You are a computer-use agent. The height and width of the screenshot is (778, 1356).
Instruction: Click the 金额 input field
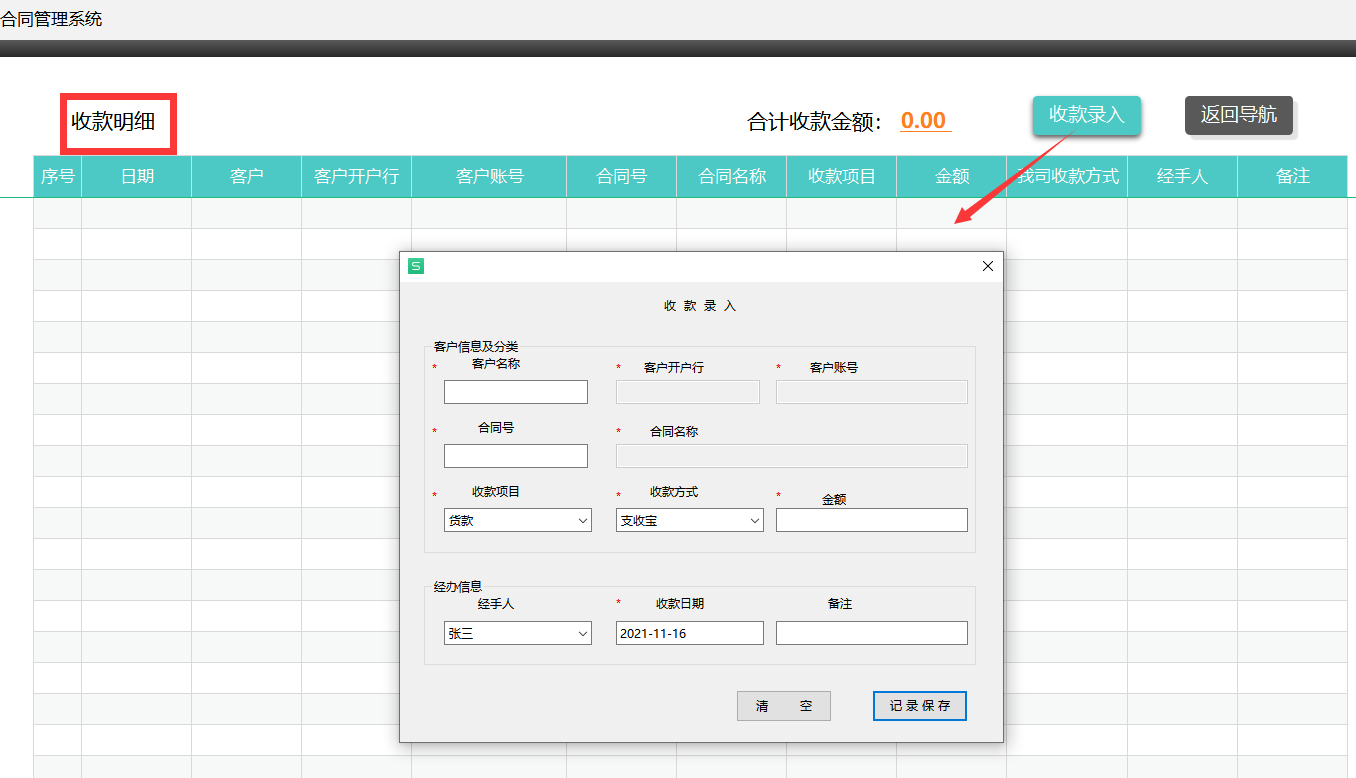pyautogui.click(x=870, y=519)
